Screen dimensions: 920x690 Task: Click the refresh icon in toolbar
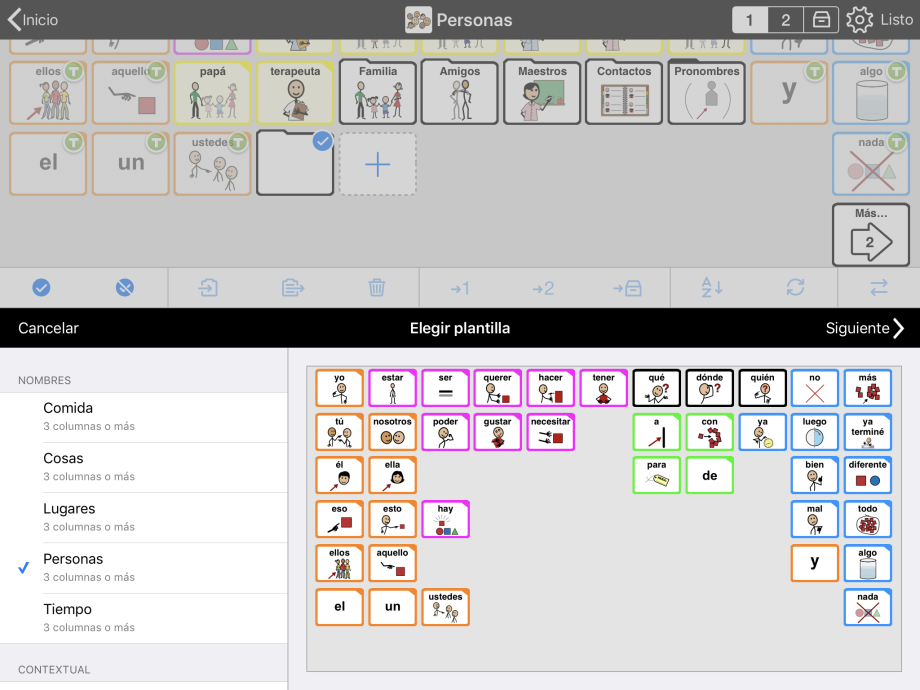(x=795, y=288)
